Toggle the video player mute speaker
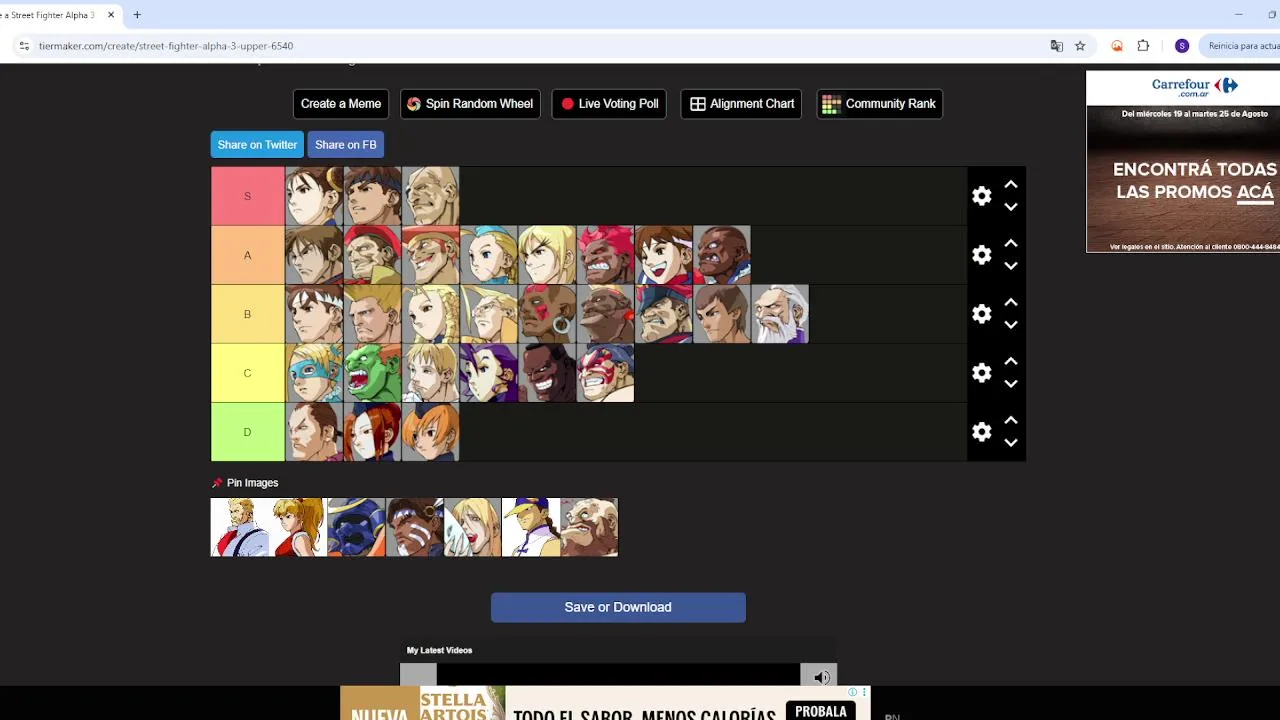Screen dimensions: 1280x720 click(x=821, y=677)
